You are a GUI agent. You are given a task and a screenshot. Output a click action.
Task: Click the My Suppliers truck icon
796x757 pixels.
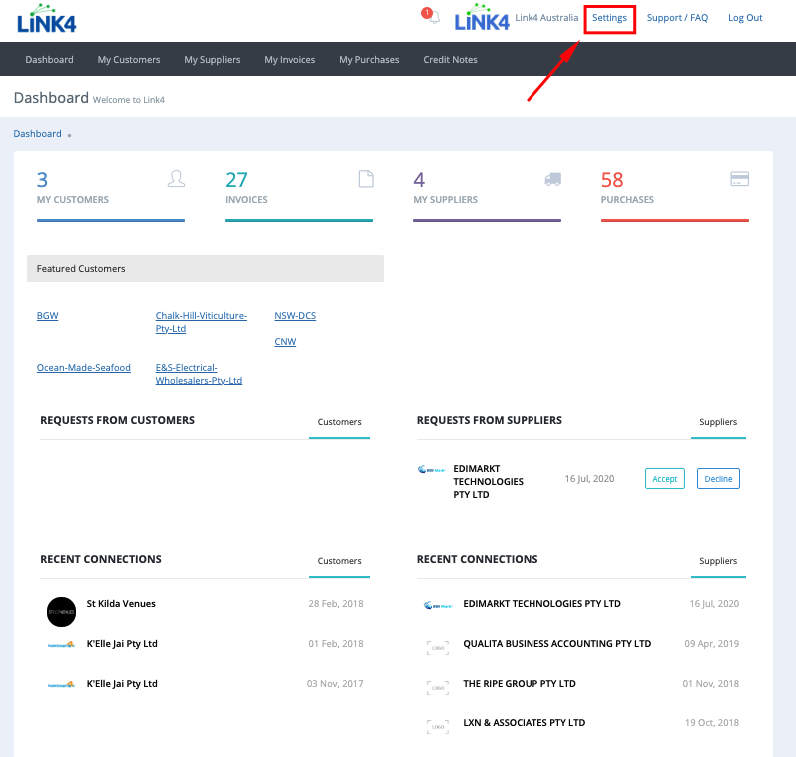(x=552, y=179)
